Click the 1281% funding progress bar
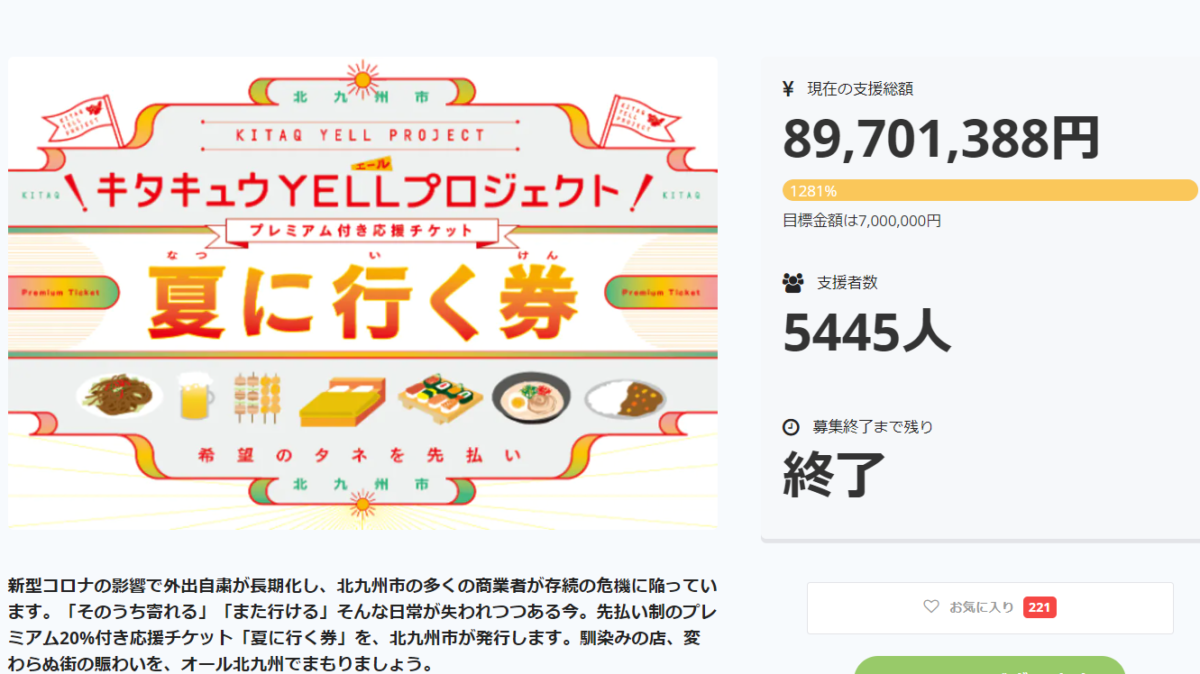Viewport: 1200px width, 674px height. [990, 190]
